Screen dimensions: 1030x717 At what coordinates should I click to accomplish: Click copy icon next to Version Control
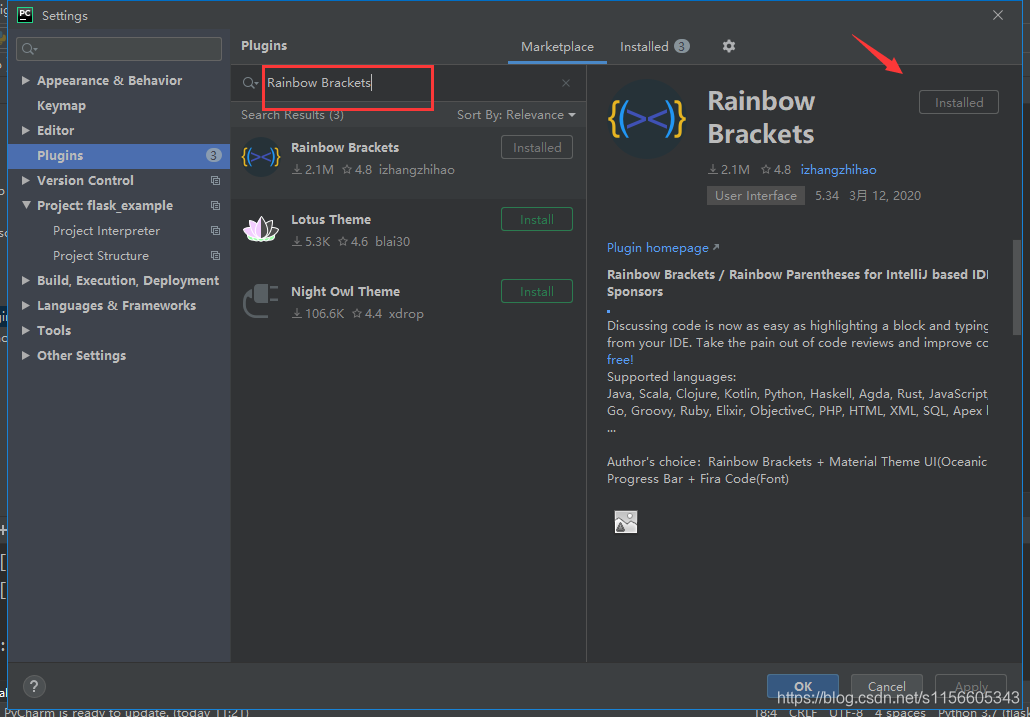(x=215, y=181)
